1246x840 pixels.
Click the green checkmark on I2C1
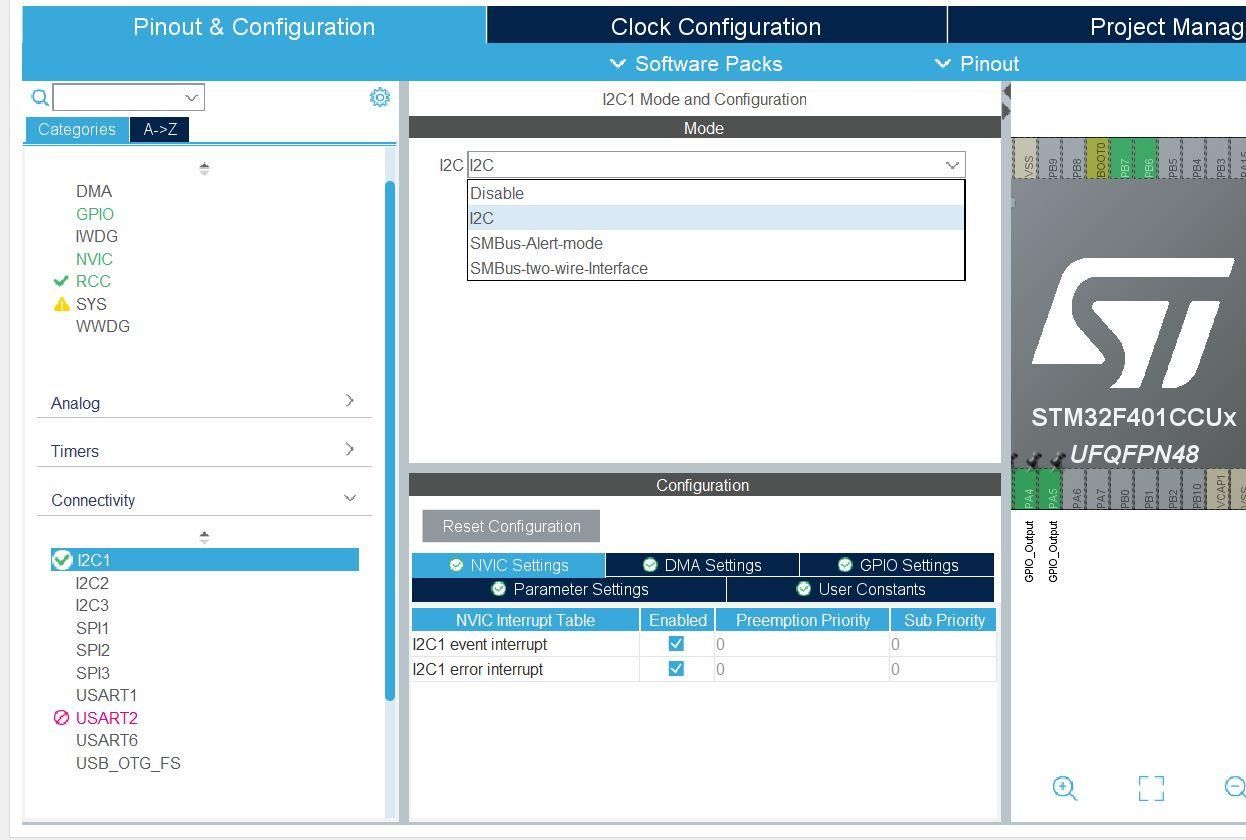click(61, 560)
